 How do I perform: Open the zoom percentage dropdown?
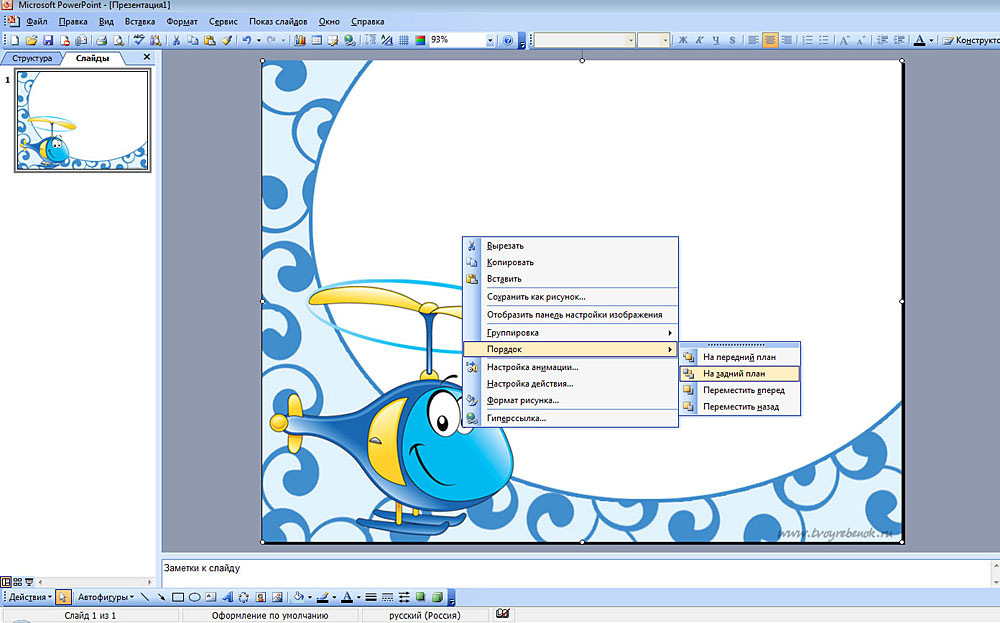click(x=490, y=41)
